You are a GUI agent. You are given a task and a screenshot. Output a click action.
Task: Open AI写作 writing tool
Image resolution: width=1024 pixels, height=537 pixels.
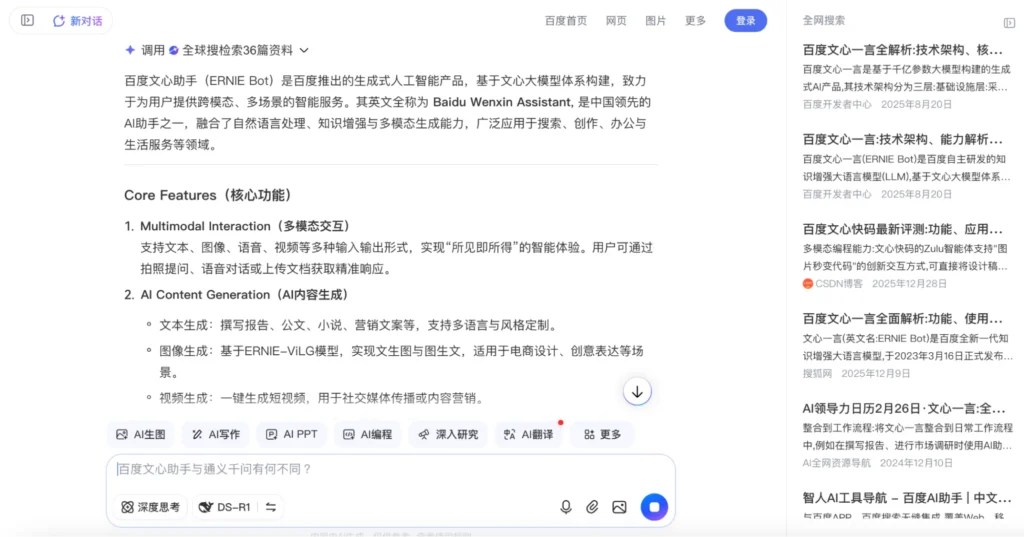[x=216, y=434]
